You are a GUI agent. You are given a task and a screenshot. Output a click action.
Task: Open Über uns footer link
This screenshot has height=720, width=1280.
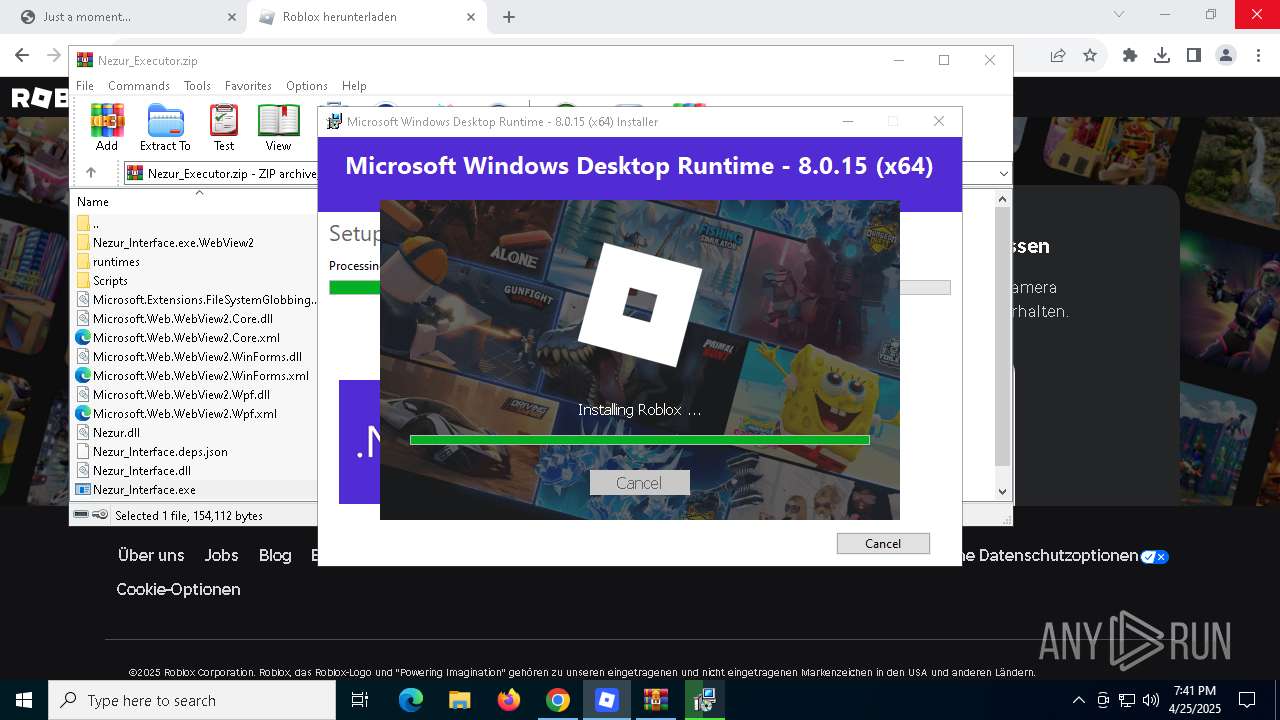[x=151, y=555]
